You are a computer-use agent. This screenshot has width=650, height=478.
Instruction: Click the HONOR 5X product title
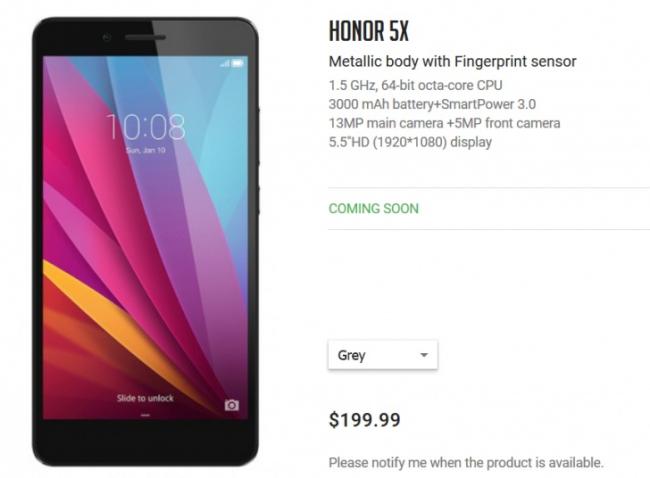[369, 31]
